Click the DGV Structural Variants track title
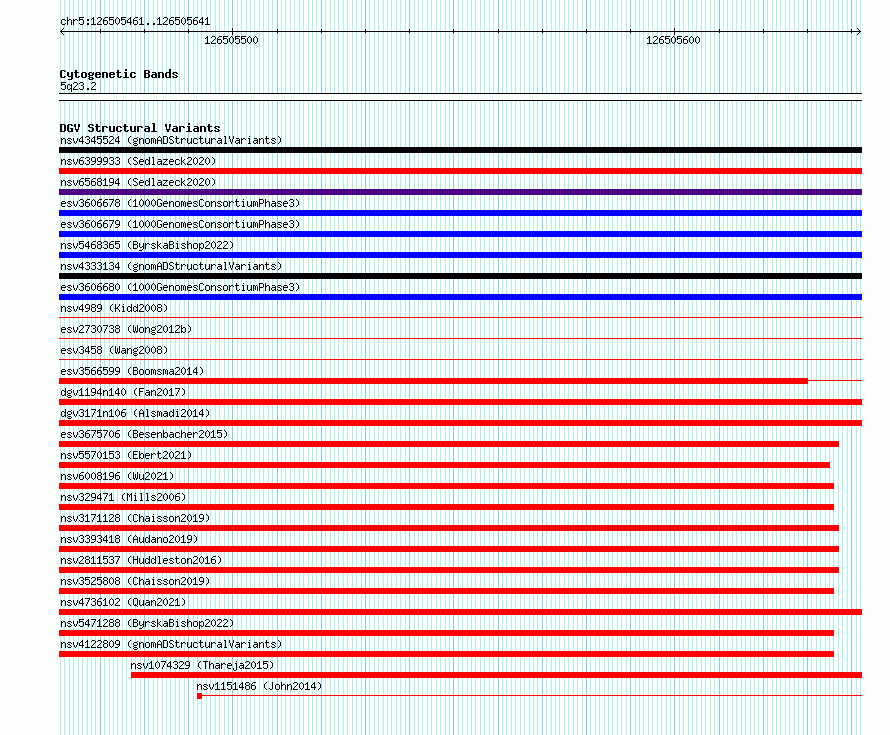The image size is (890, 735). tap(140, 128)
